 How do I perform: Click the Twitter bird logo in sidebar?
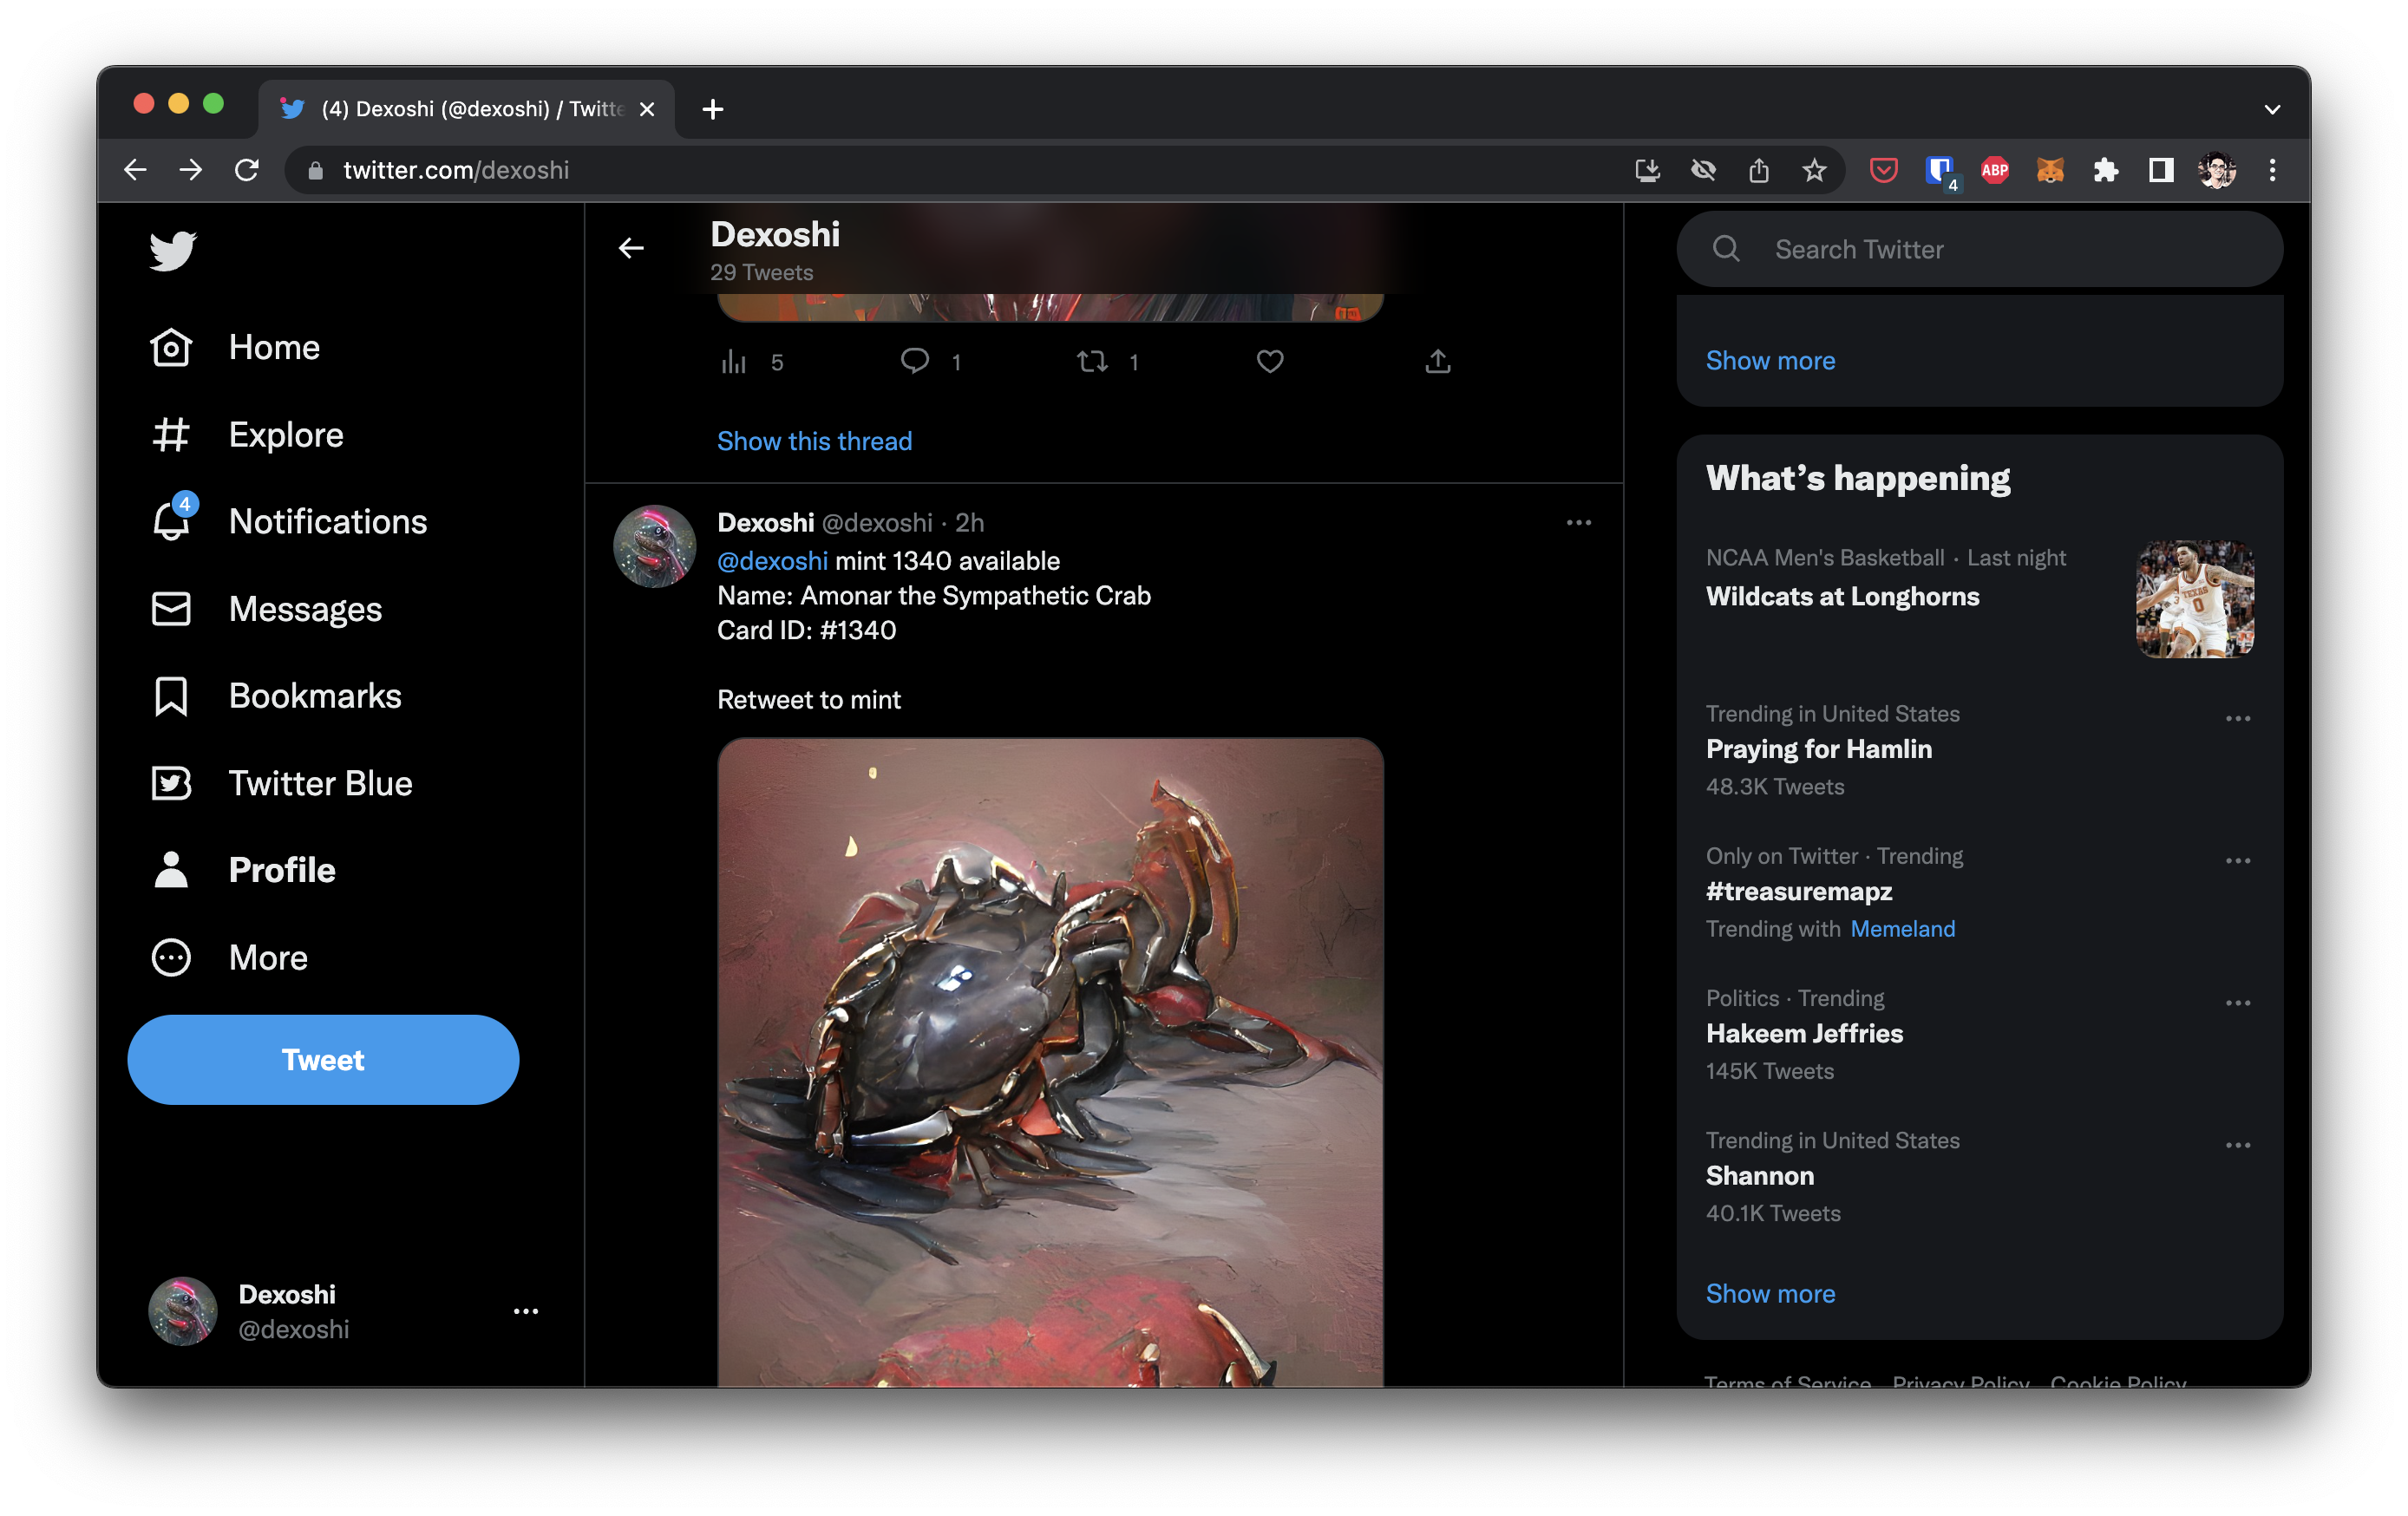point(172,250)
